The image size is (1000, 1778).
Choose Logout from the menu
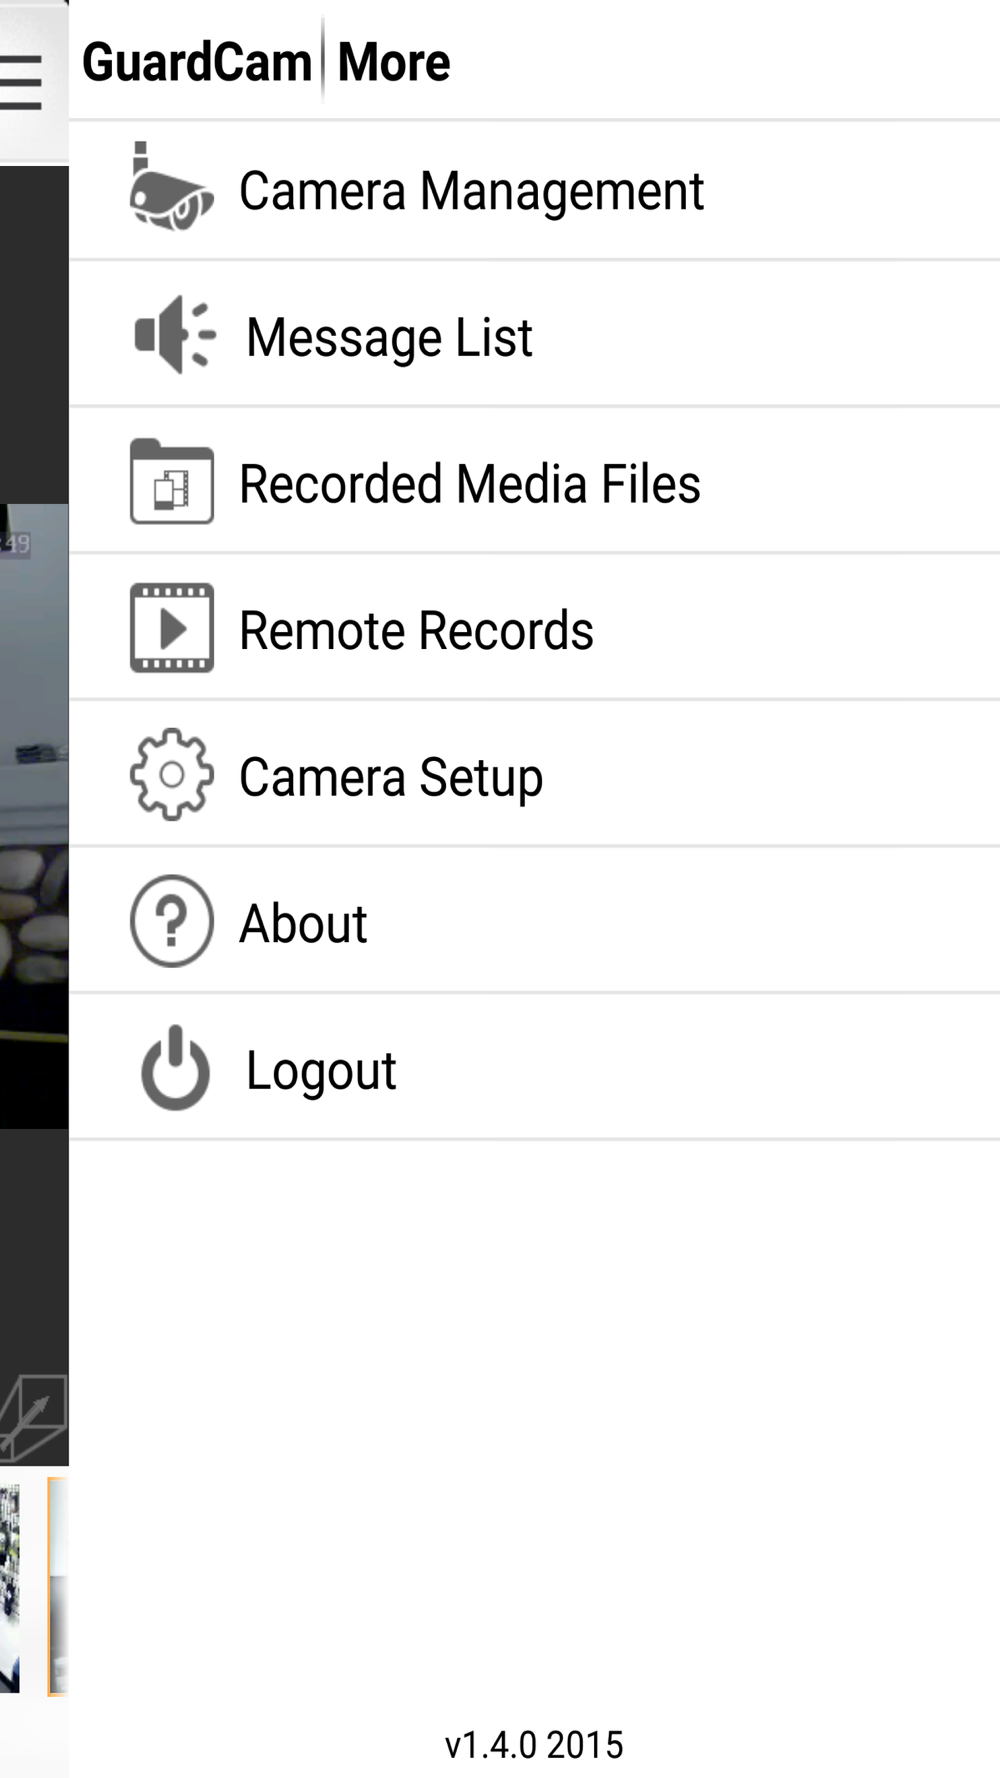tap(534, 1068)
